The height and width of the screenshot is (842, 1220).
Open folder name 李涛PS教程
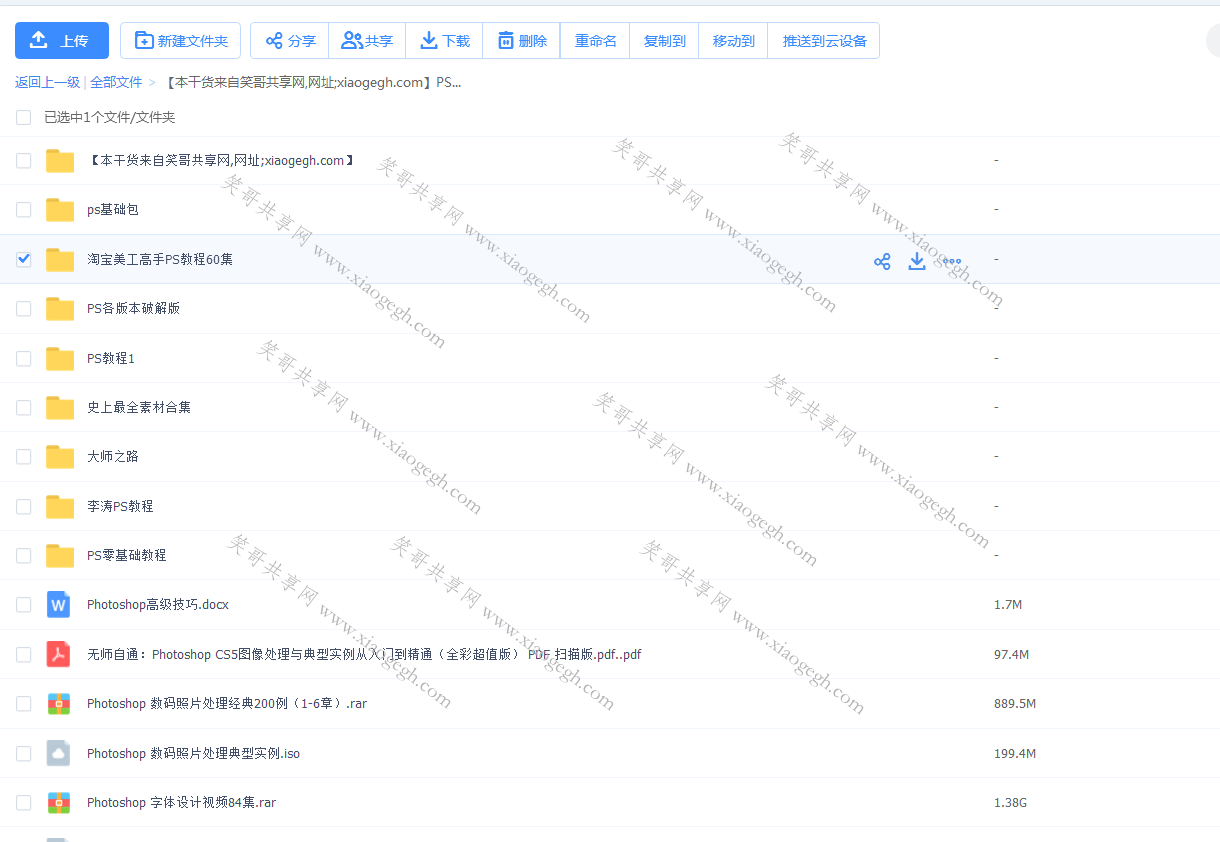pos(120,506)
